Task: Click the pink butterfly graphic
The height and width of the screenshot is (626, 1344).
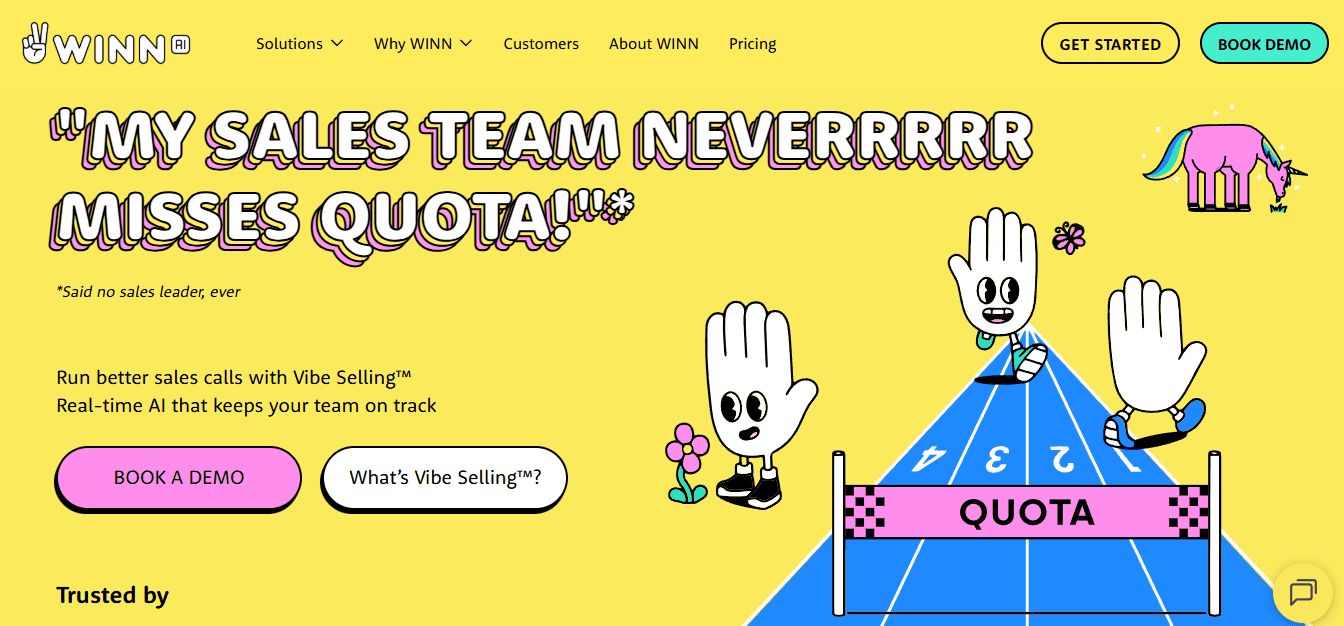Action: pyautogui.click(x=1069, y=237)
